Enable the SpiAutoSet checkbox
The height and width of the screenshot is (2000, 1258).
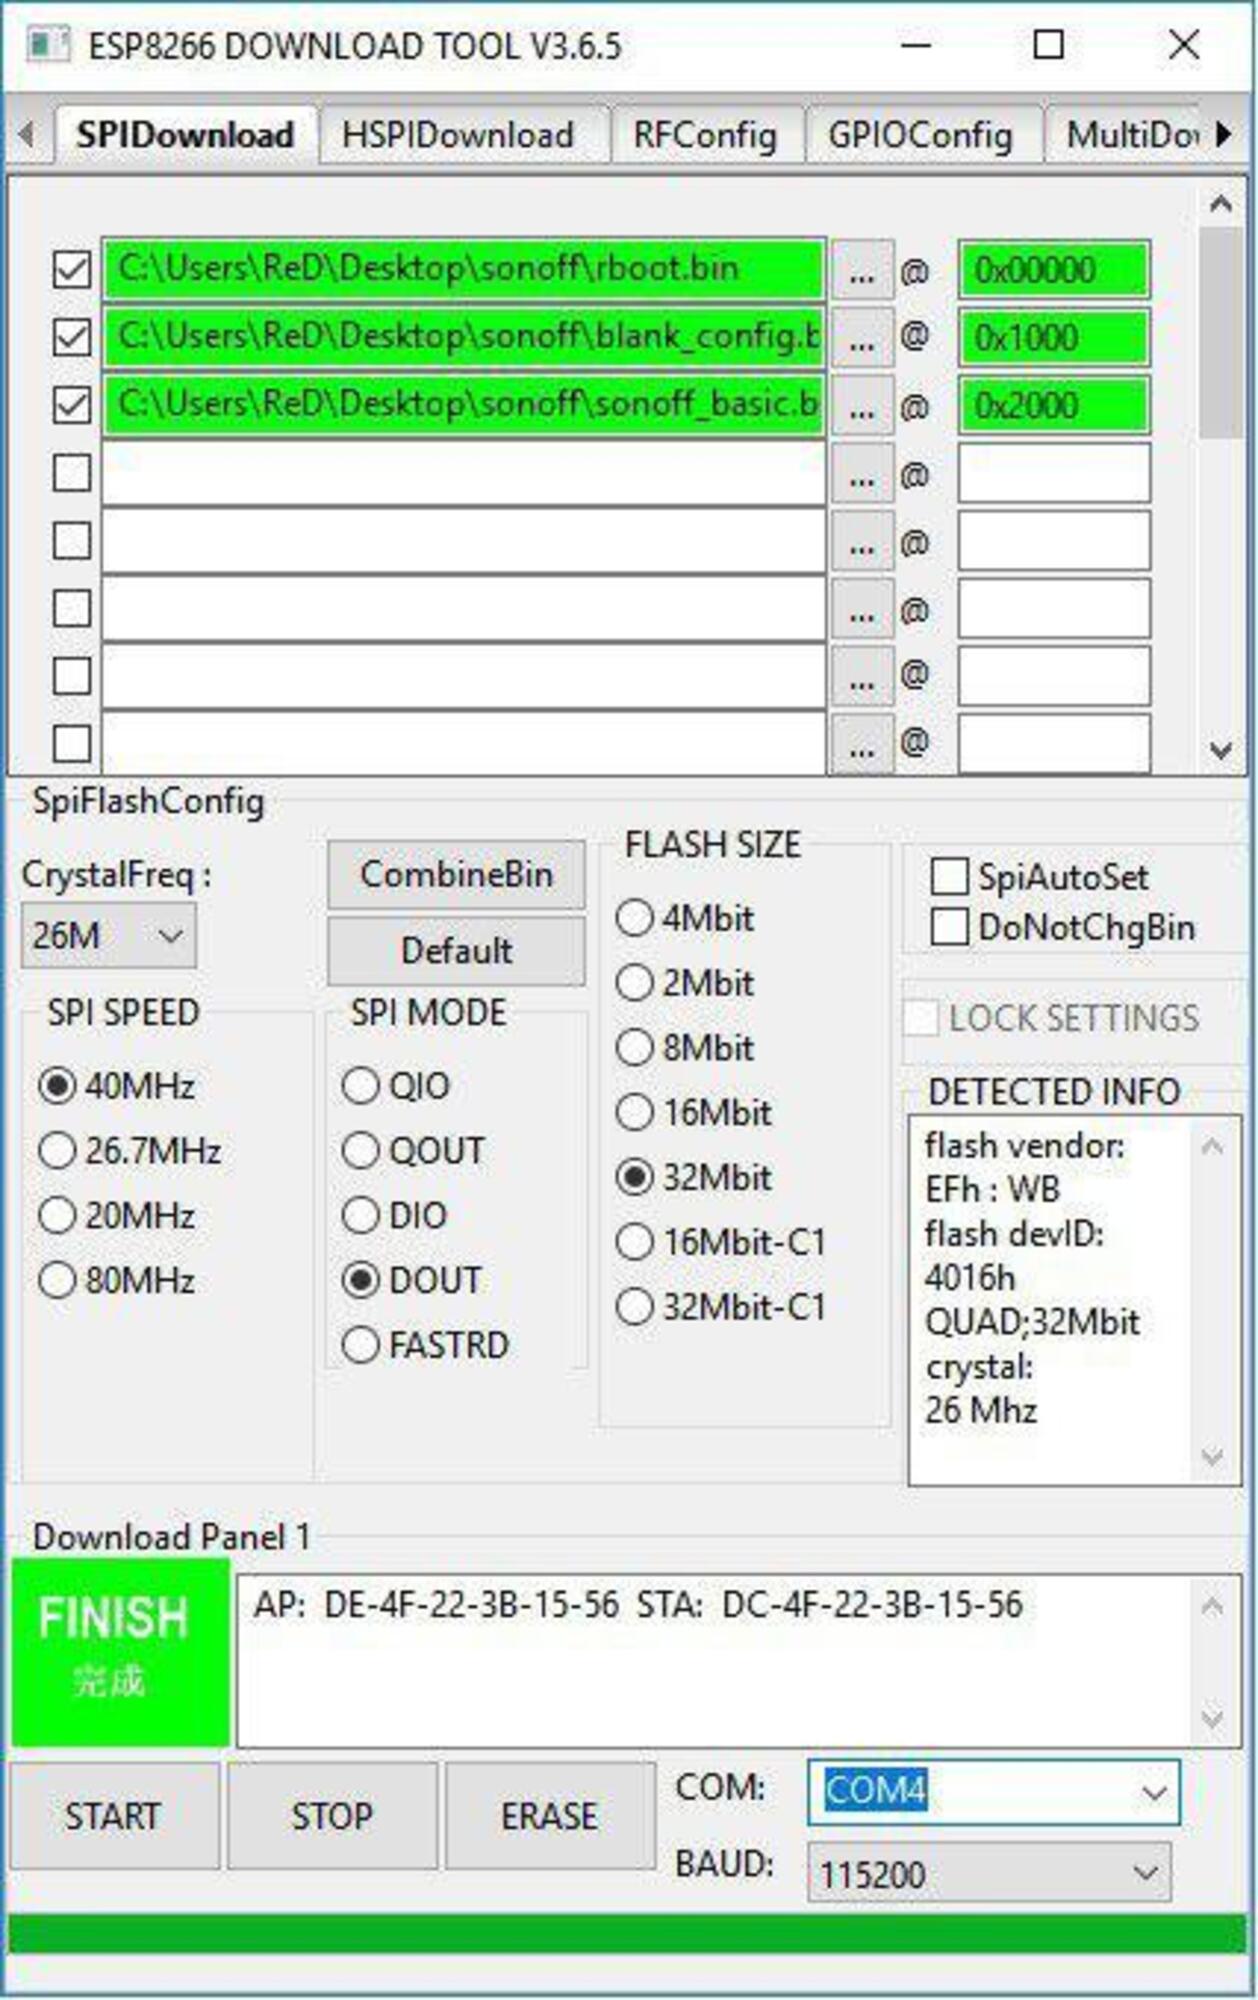point(949,877)
